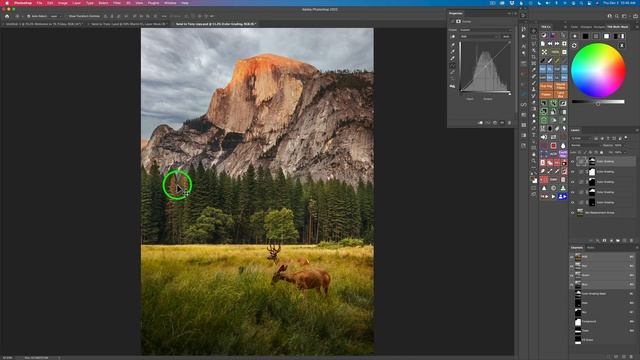Select the draw-curve pencil in Curves properties
Image resolution: width=640 pixels, height=360 pixels.
[x=453, y=72]
